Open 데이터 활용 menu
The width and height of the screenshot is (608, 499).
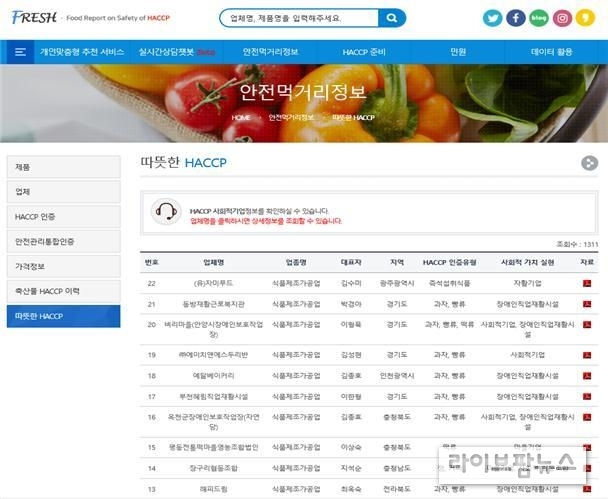[x=551, y=52]
